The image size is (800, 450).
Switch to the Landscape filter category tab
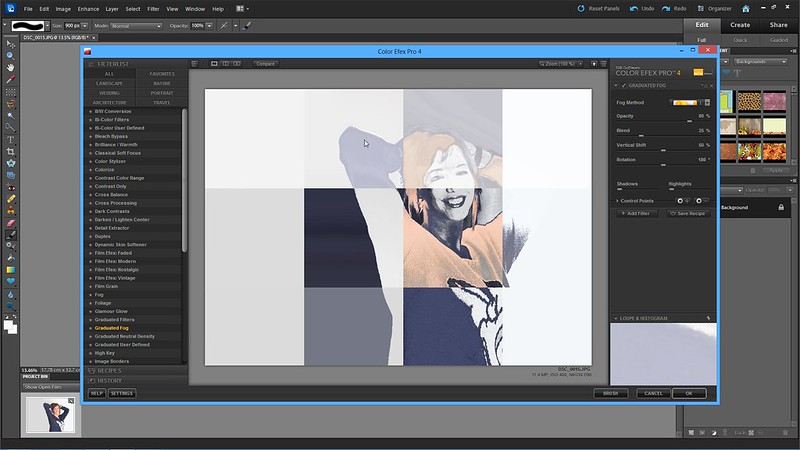tap(110, 83)
